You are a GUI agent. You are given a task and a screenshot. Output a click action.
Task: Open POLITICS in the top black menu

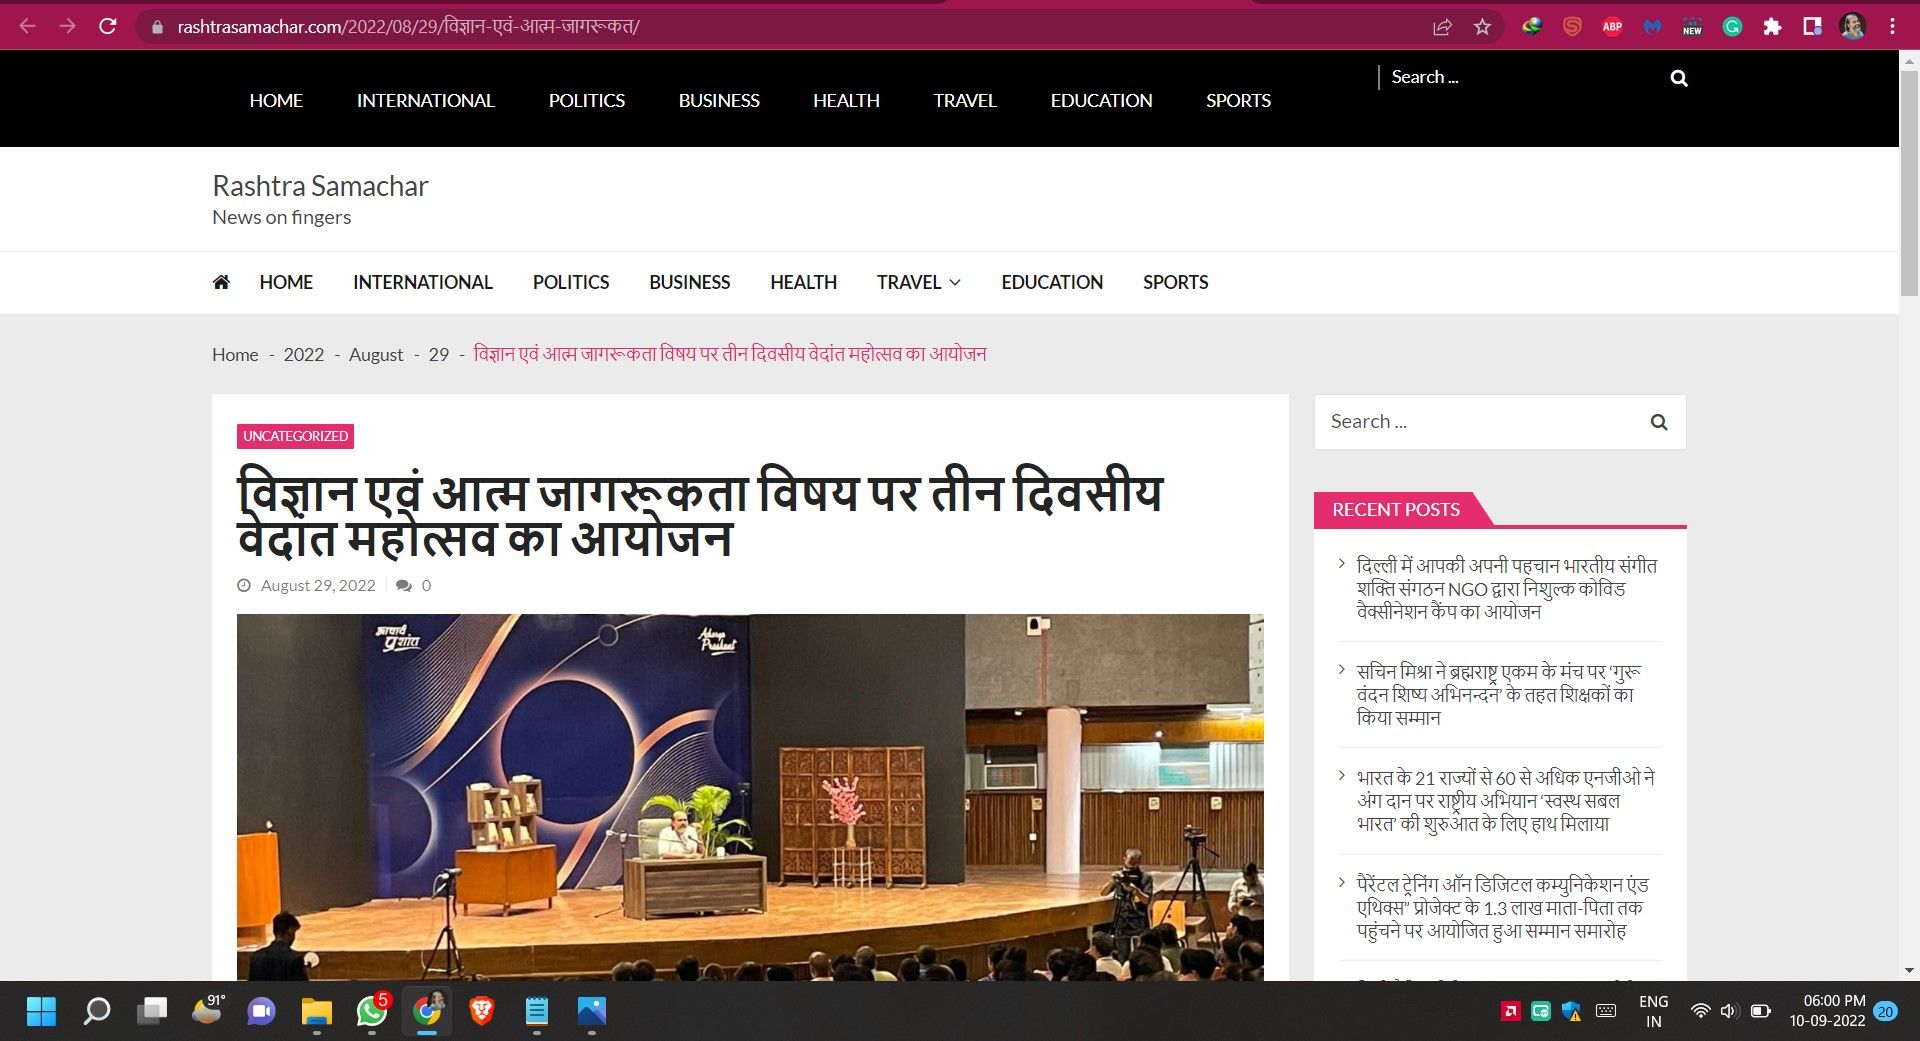coord(586,100)
